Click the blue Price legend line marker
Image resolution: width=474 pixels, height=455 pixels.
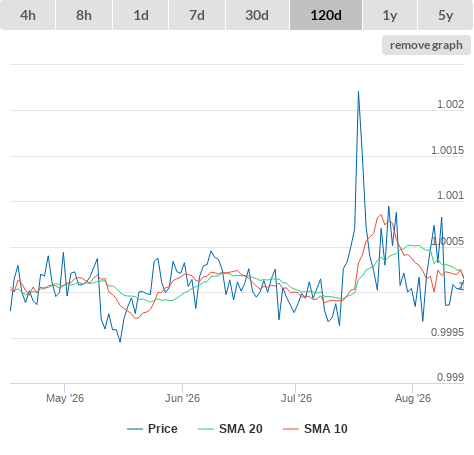pyautogui.click(x=135, y=429)
